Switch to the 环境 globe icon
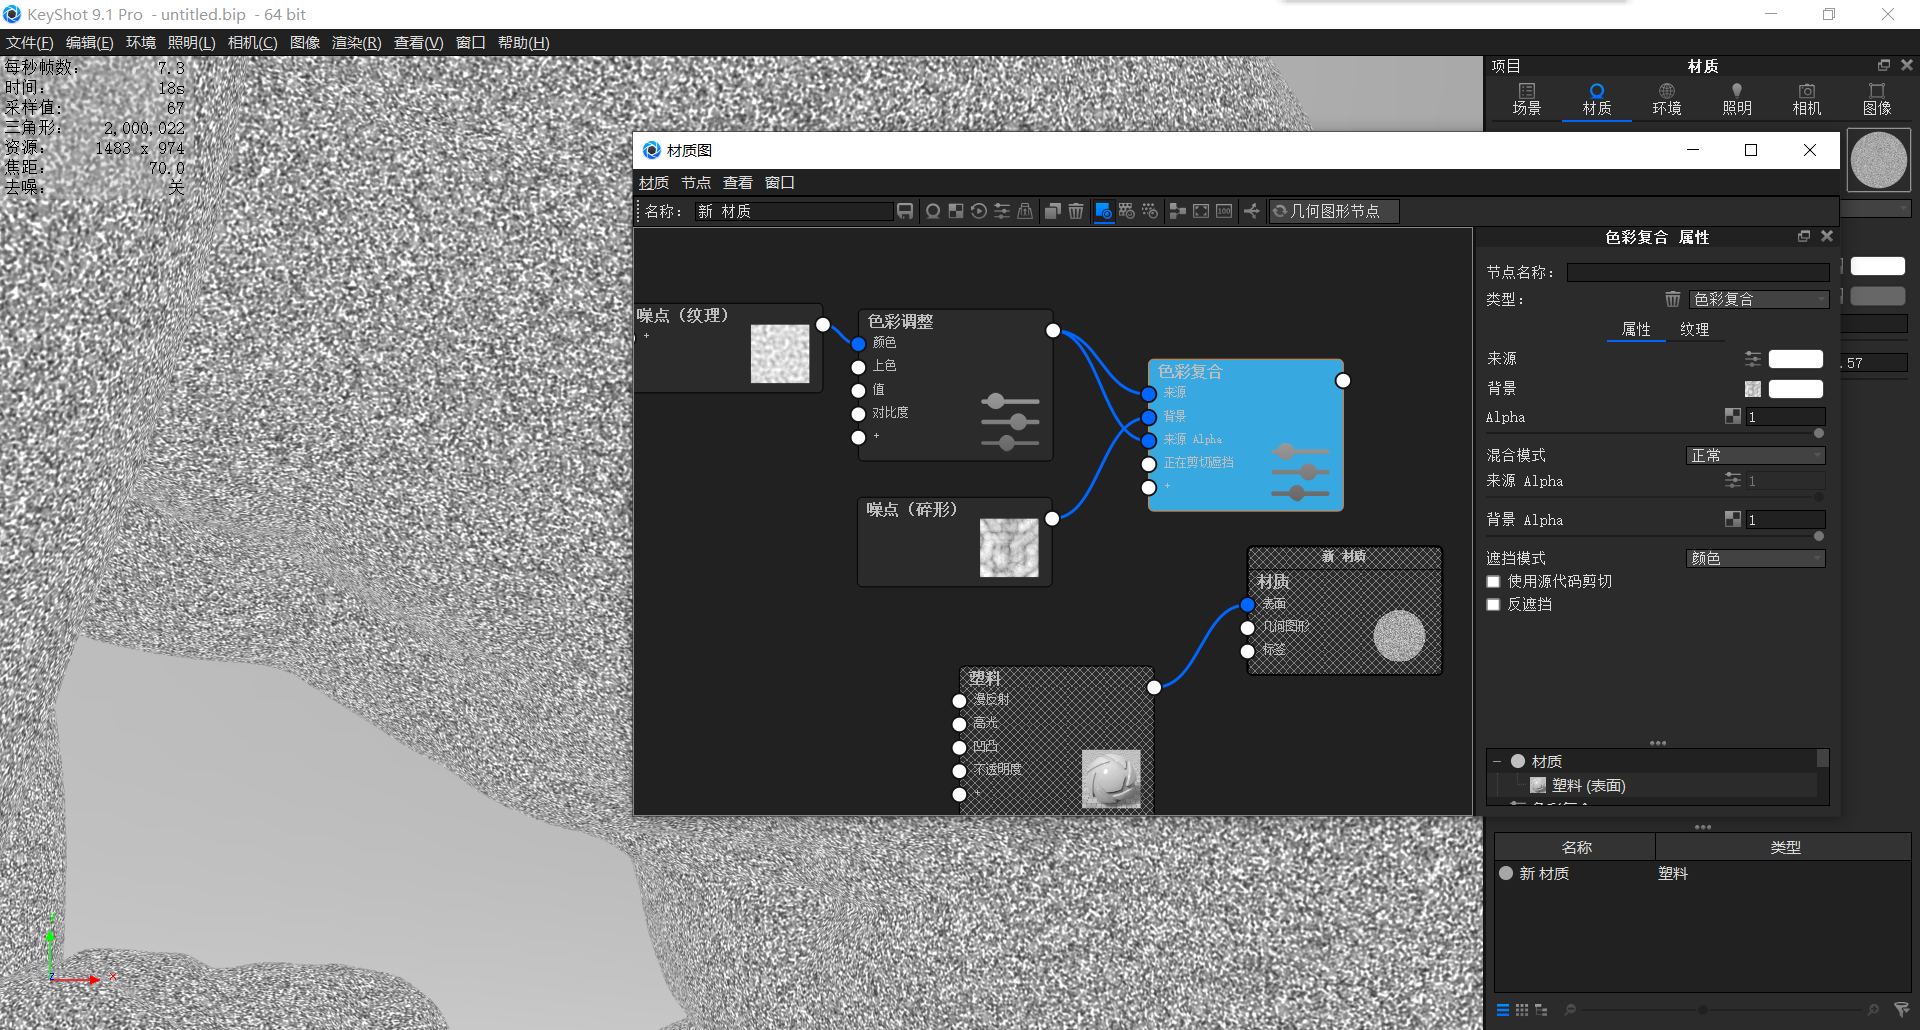The image size is (1920, 1030). pos(1666,97)
